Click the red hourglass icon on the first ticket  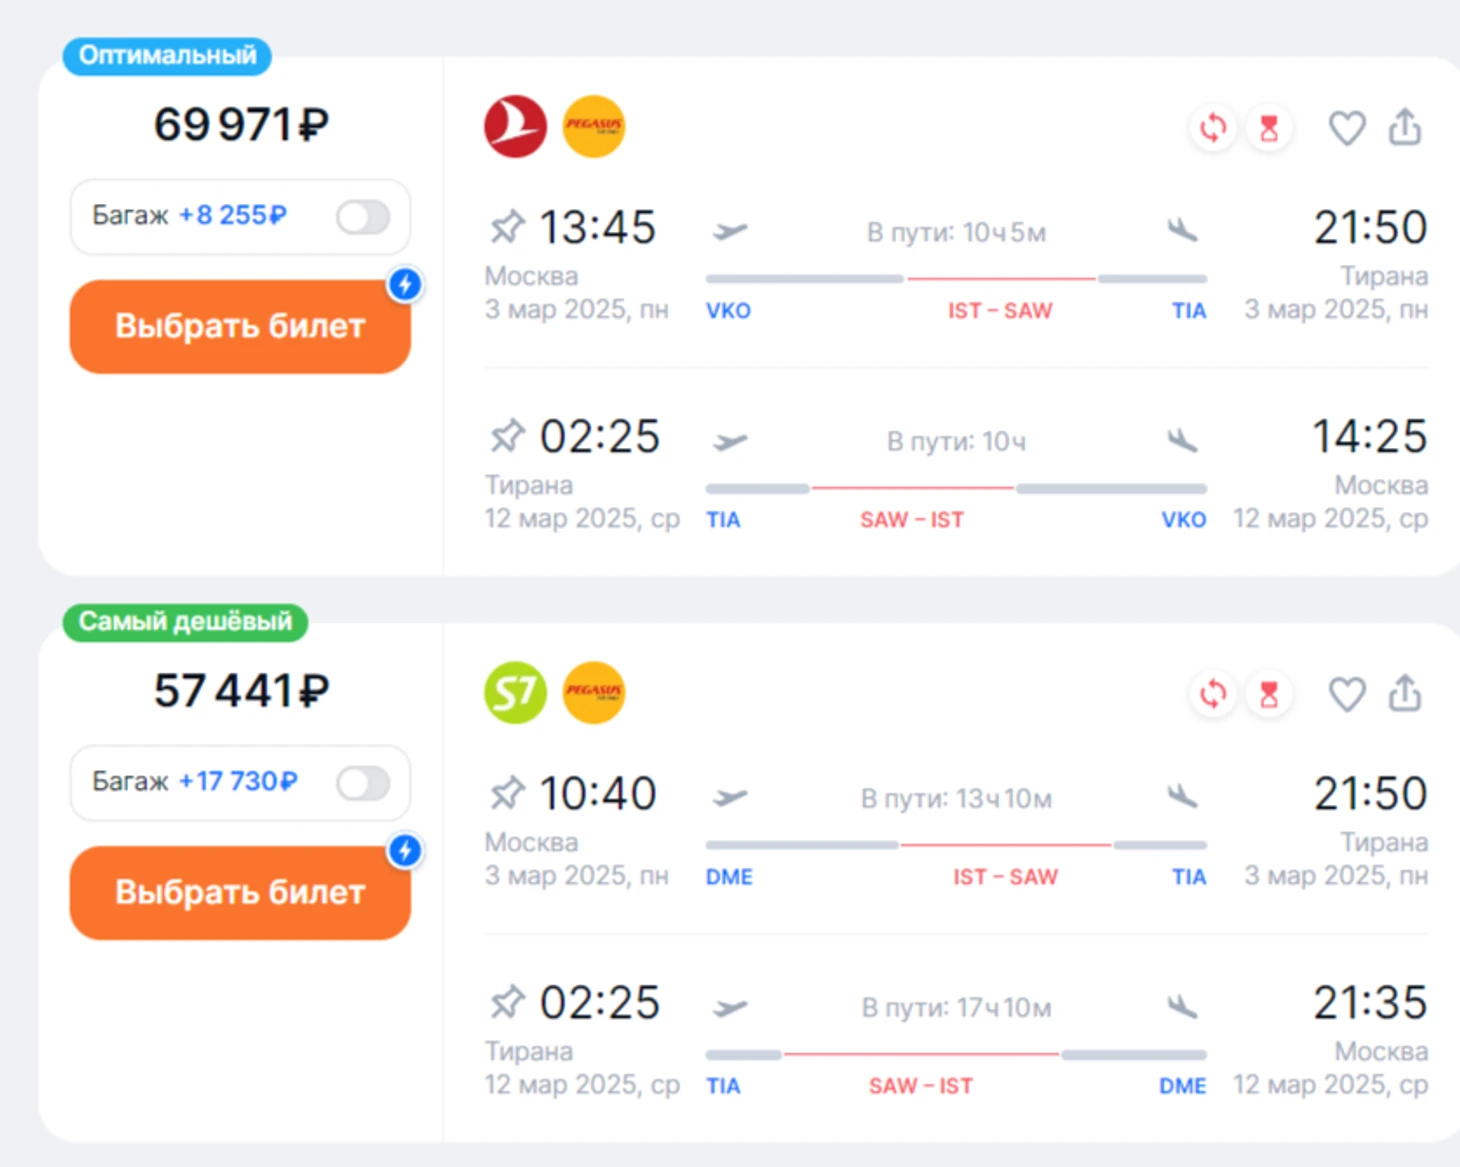[x=1269, y=128]
